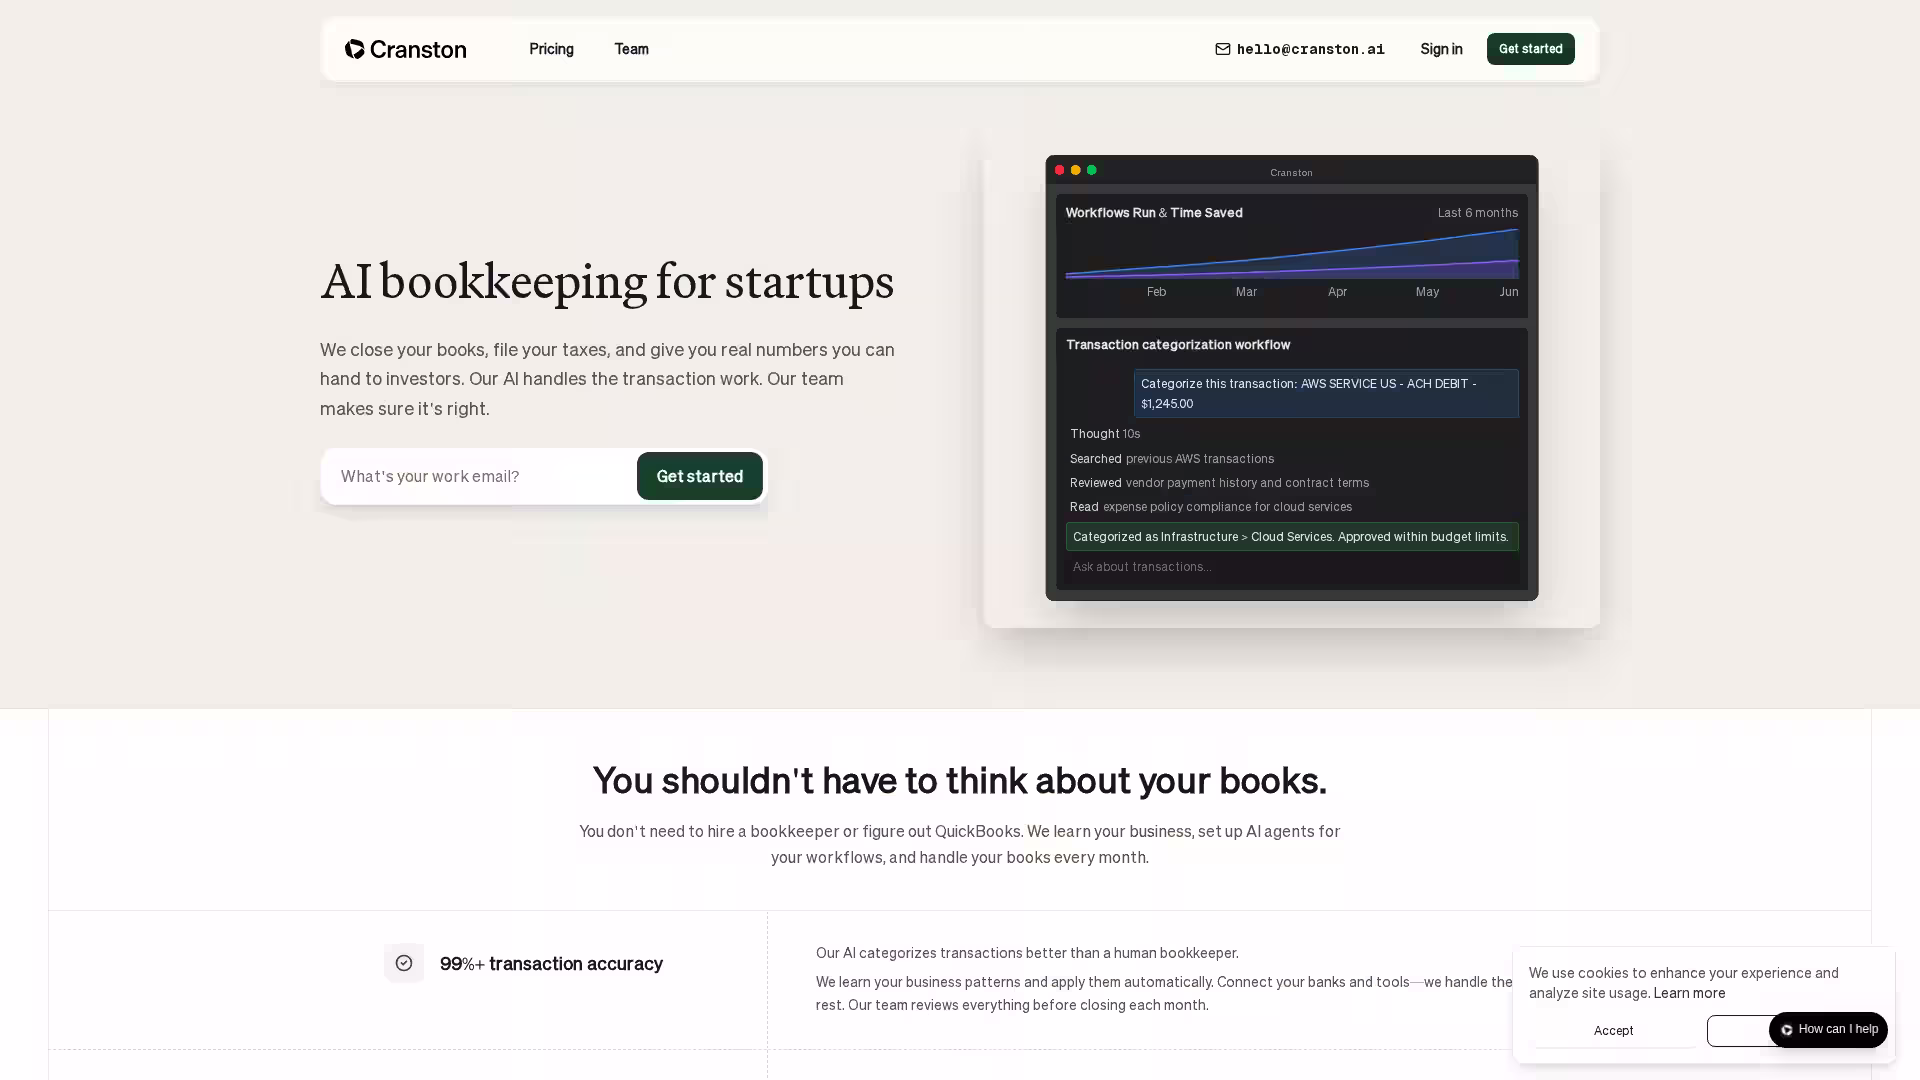
Task: Click the green Categorized as Infrastructure result
Action: pyautogui.click(x=1291, y=537)
